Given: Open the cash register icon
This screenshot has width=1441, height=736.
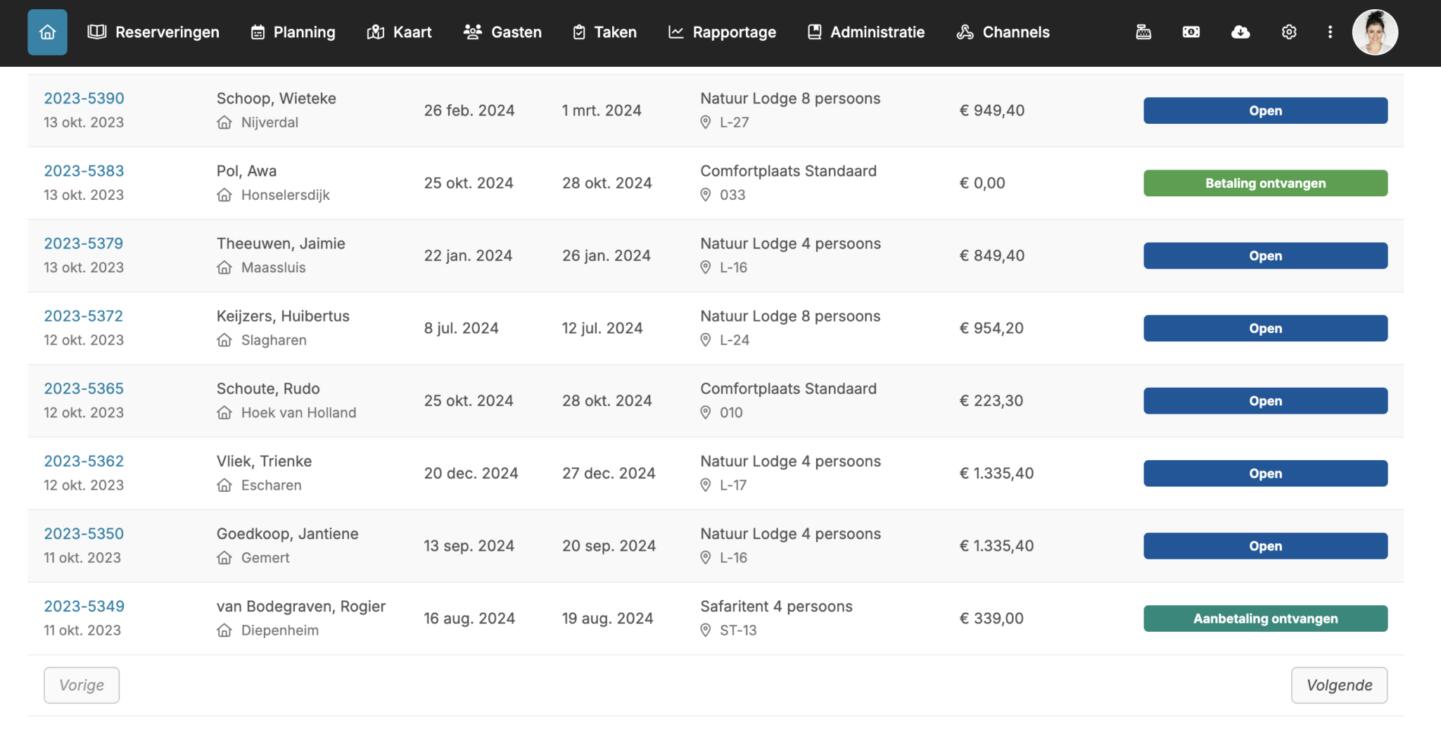Looking at the screenshot, I should 1143,32.
